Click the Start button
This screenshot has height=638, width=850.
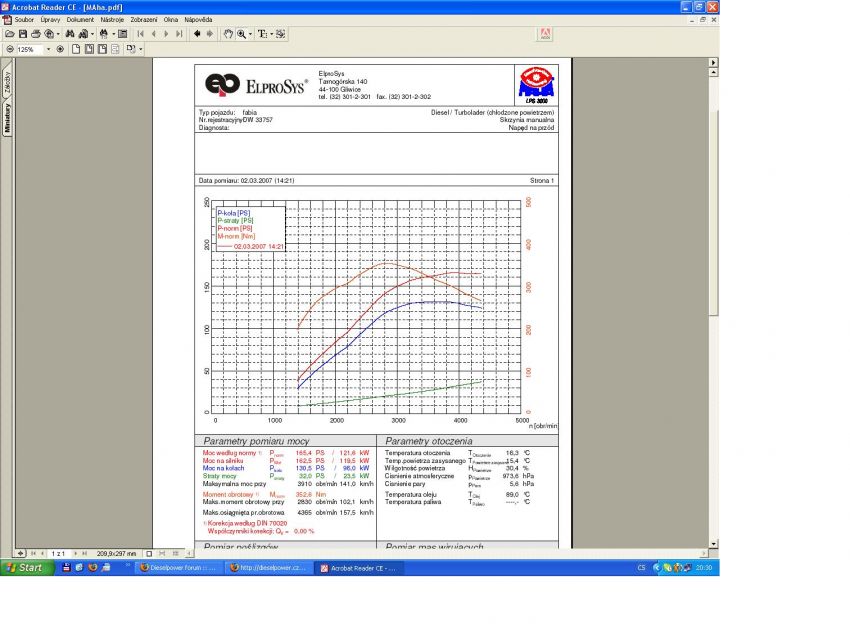click(x=25, y=567)
